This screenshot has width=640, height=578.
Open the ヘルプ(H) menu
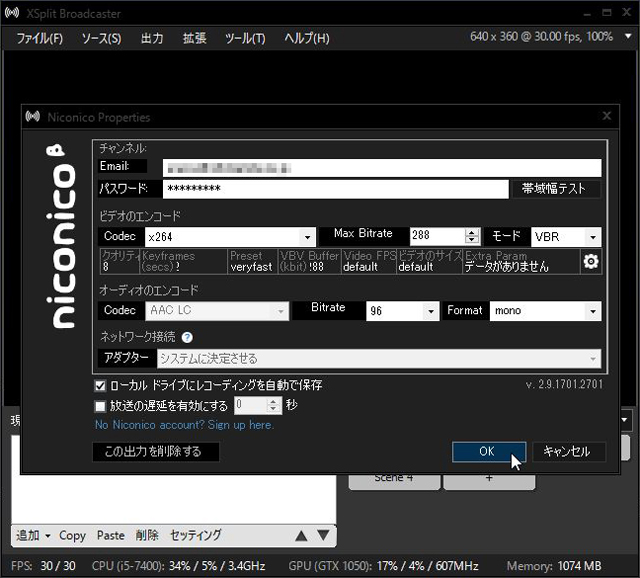(x=307, y=38)
